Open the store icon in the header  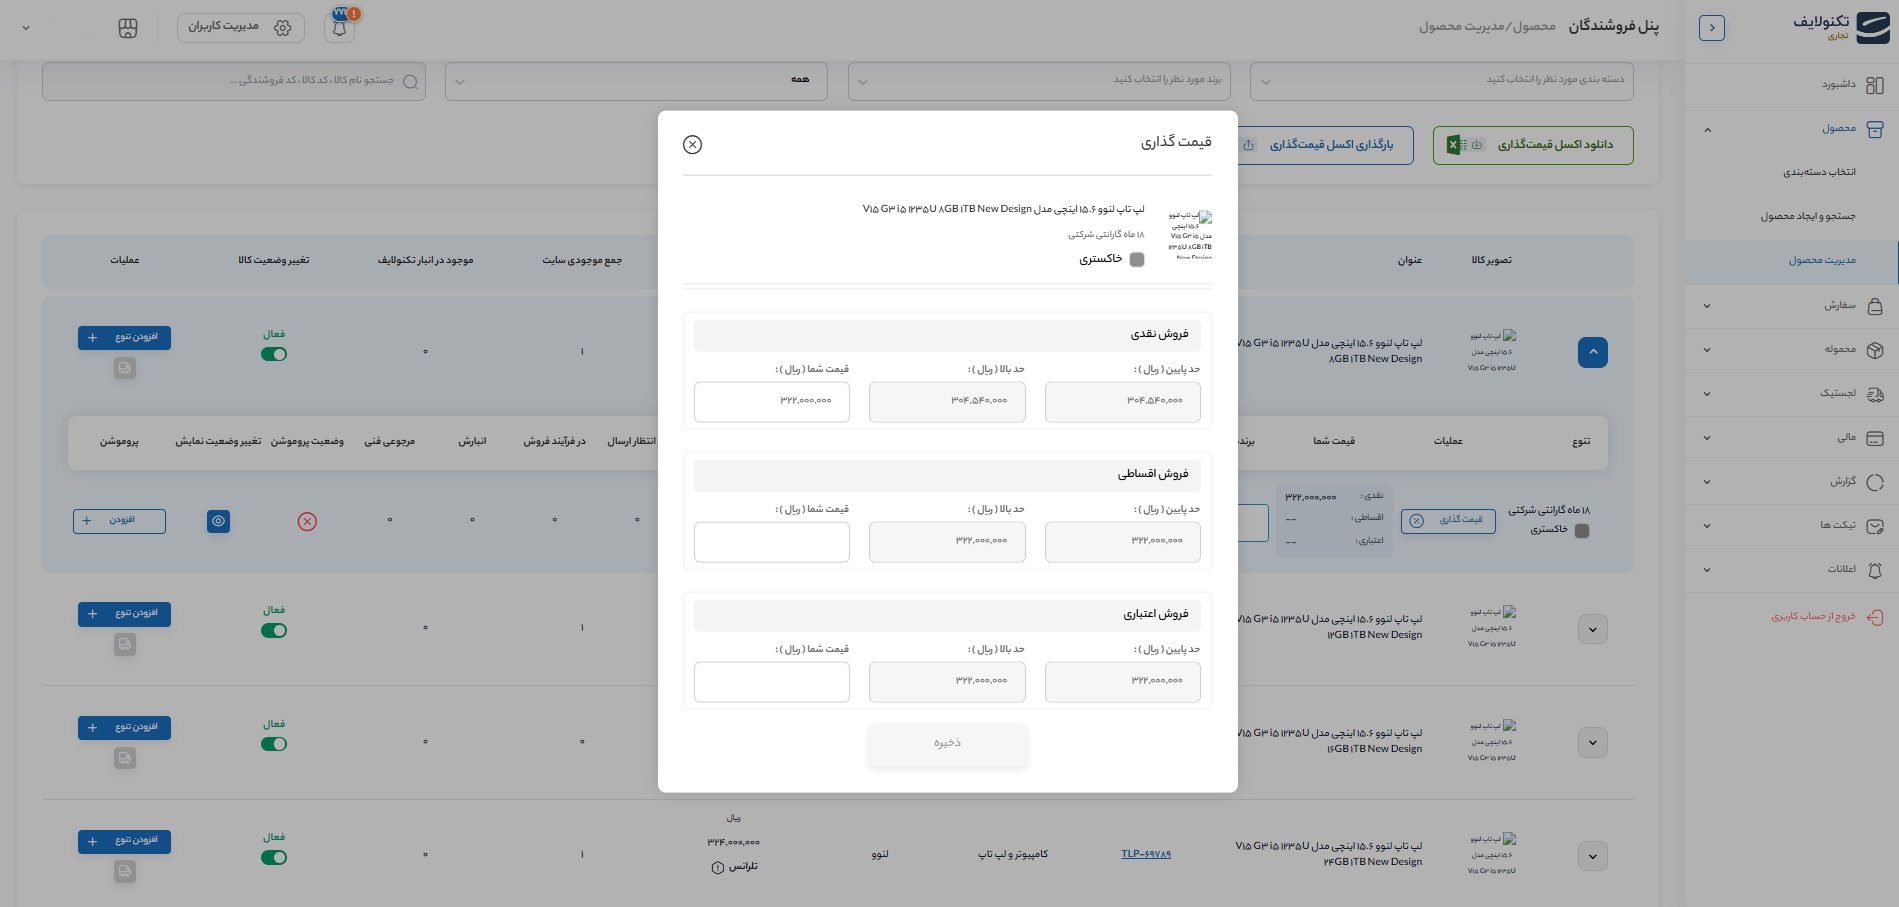128,28
